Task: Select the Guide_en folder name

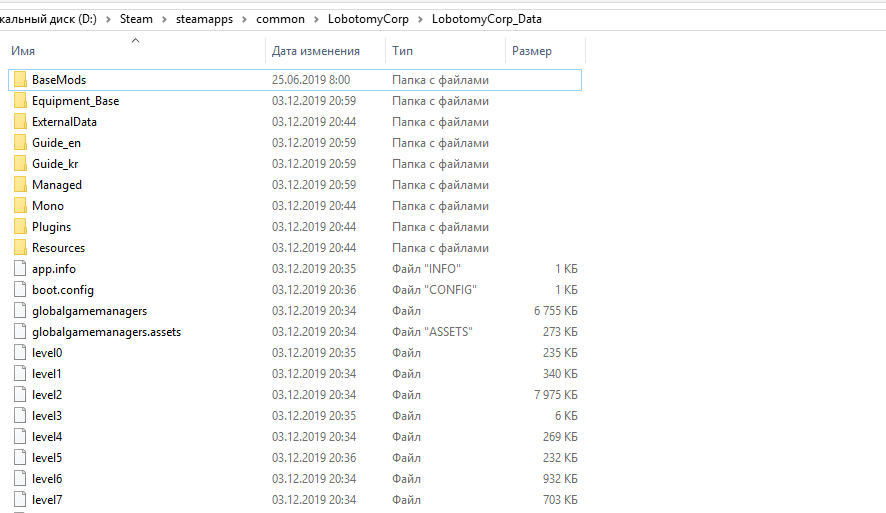Action: pos(57,142)
